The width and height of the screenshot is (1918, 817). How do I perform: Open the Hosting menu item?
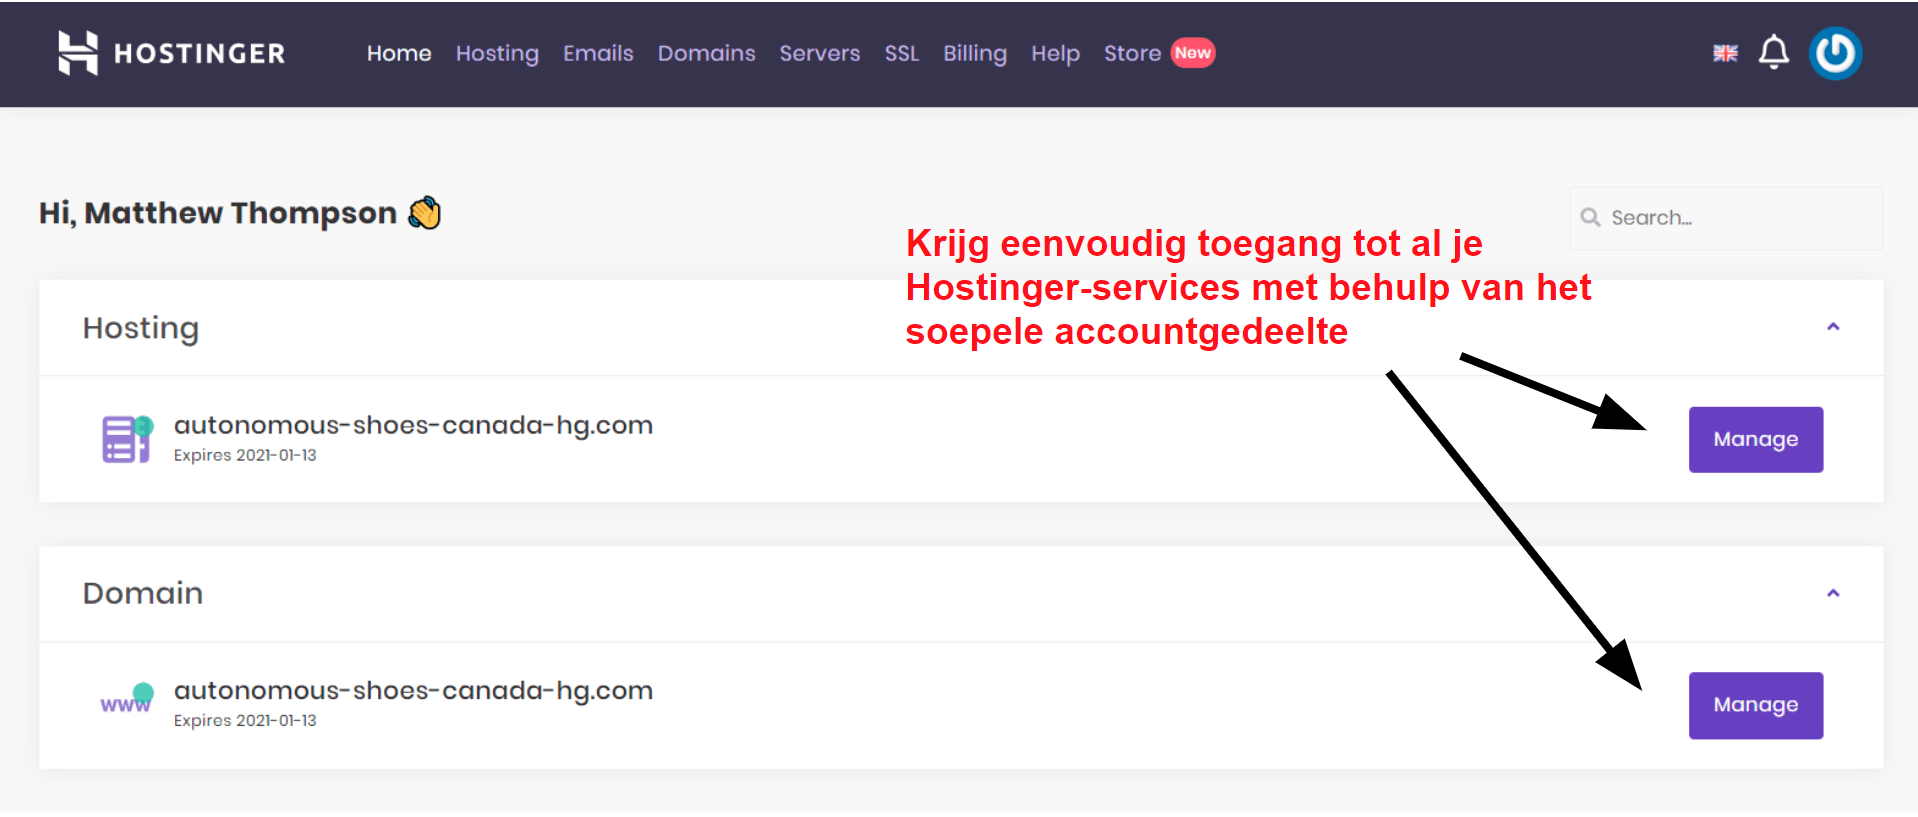click(497, 53)
